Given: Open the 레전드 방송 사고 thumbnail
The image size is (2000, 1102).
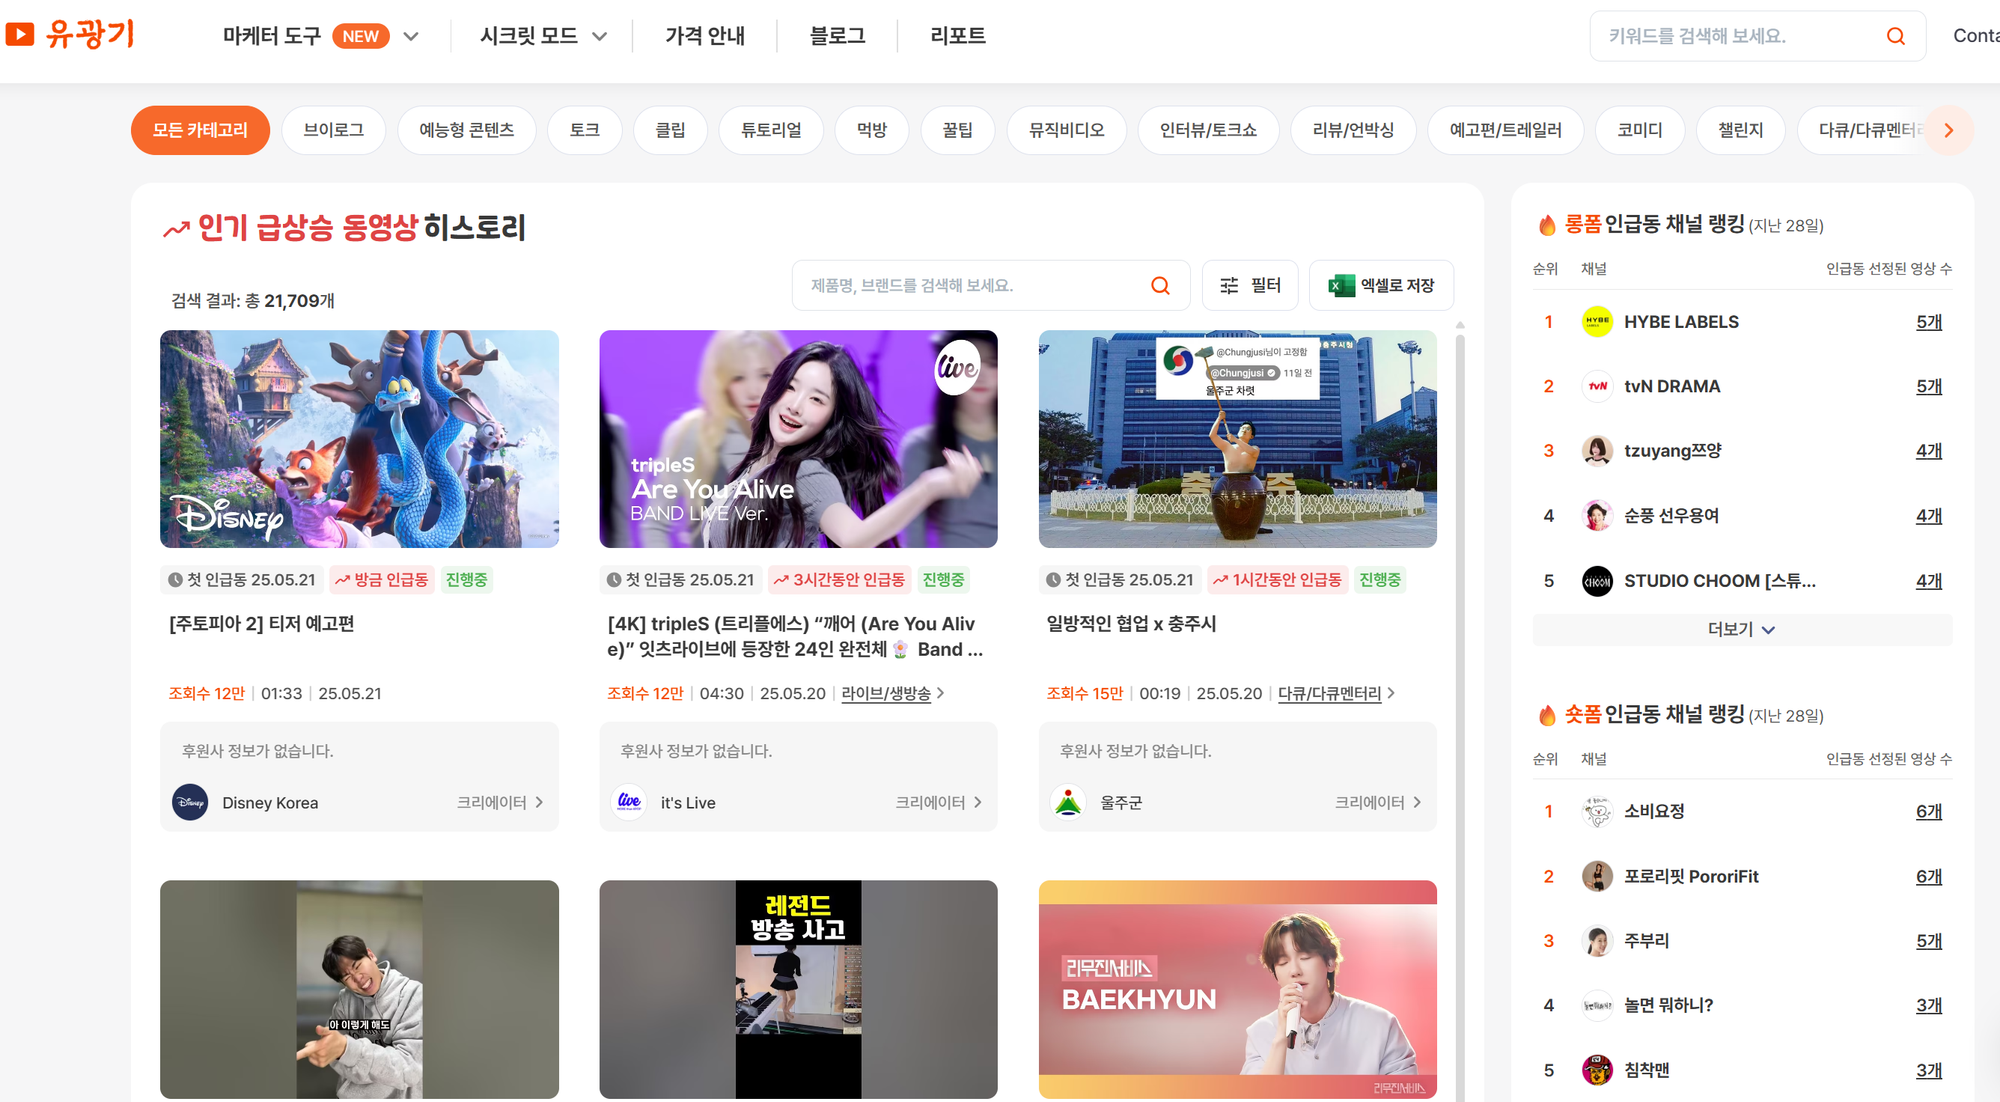Looking at the screenshot, I should coord(798,989).
